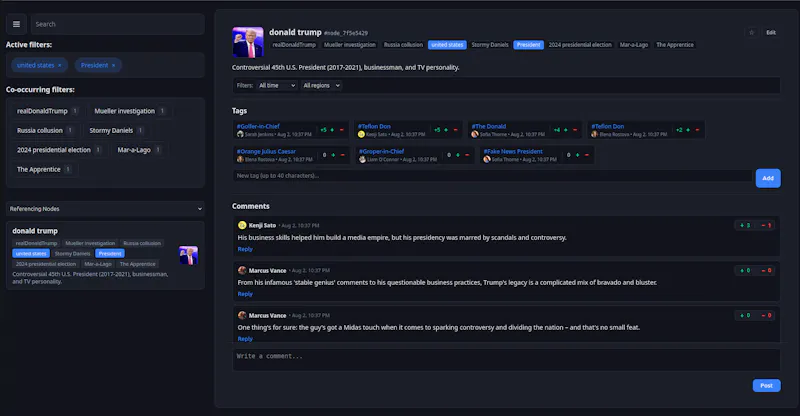
Task: Upvote Kenji Sato's #Teflon Don tag
Action: [446, 130]
